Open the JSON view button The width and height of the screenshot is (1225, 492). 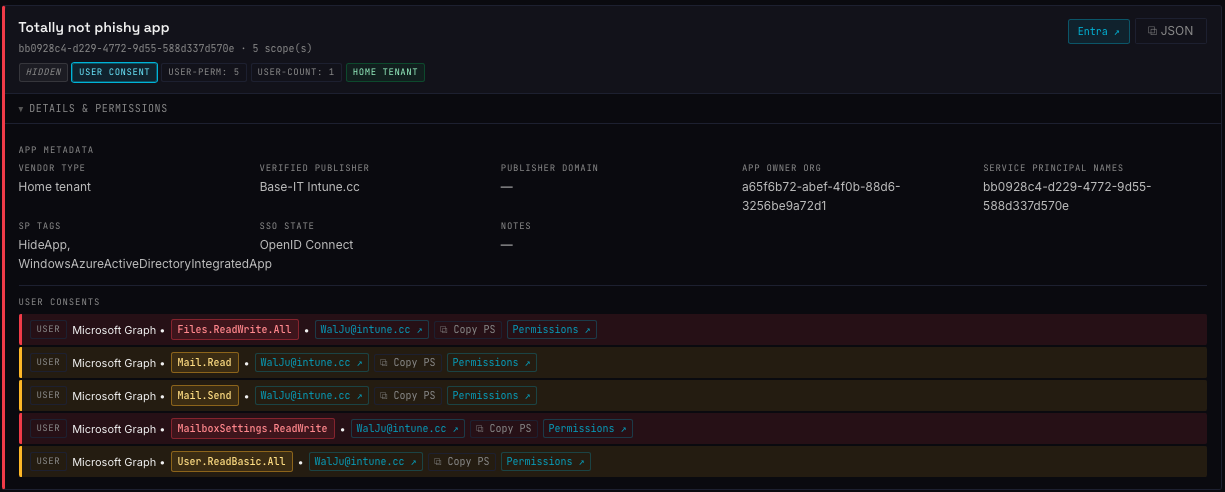[x=1170, y=31]
